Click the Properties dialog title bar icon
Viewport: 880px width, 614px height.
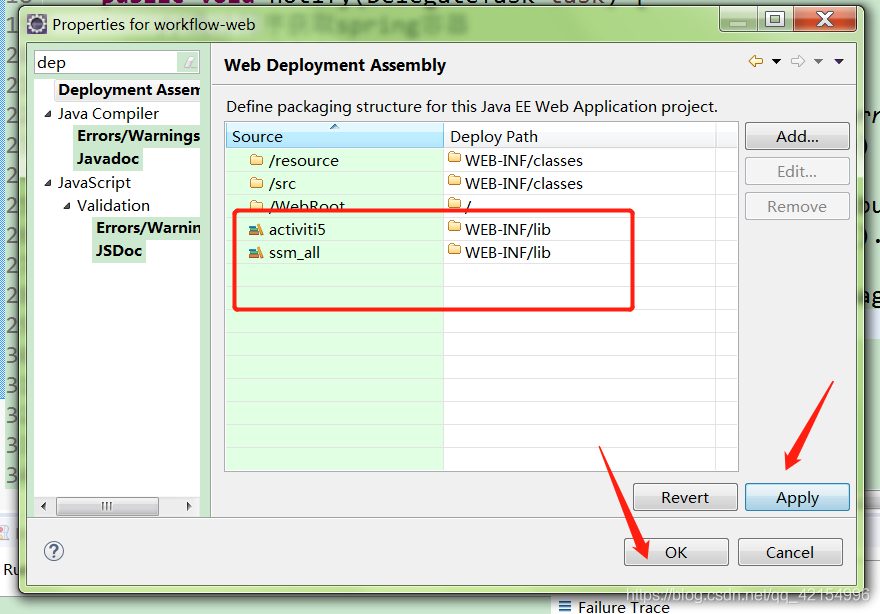pyautogui.click(x=37, y=24)
